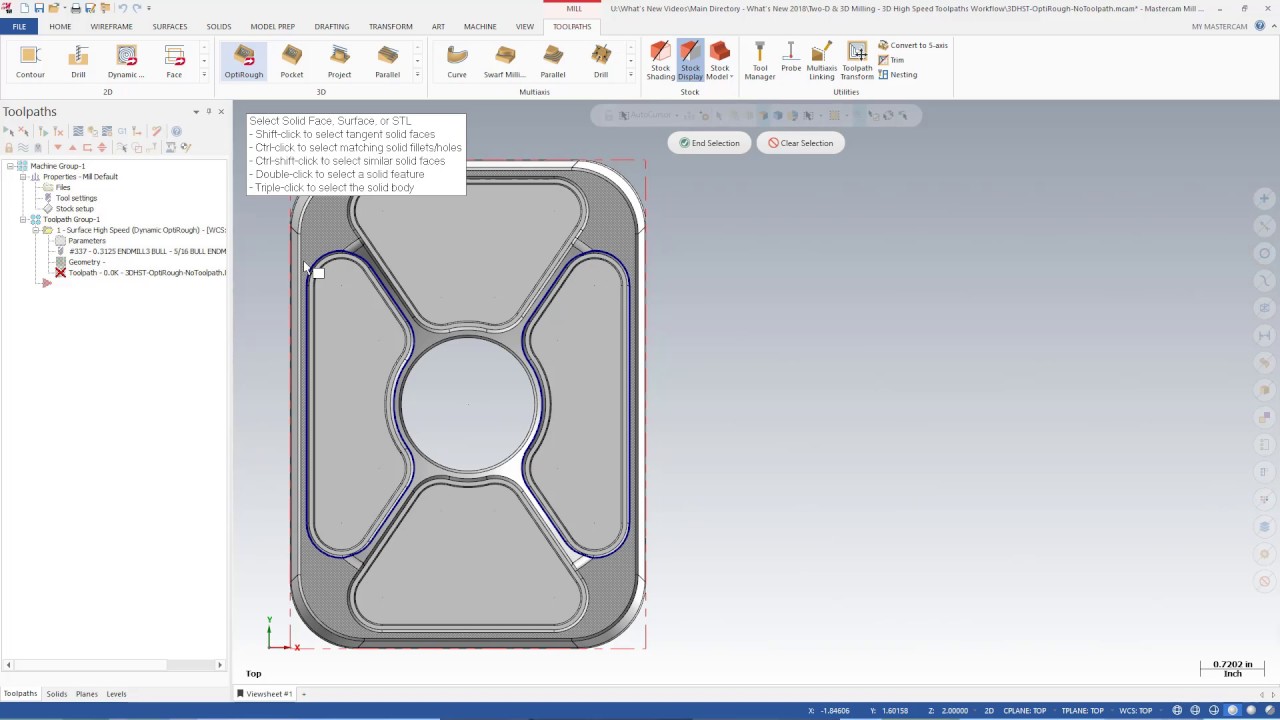Open Toolpath Transform
1280x720 pixels.
coord(857,61)
